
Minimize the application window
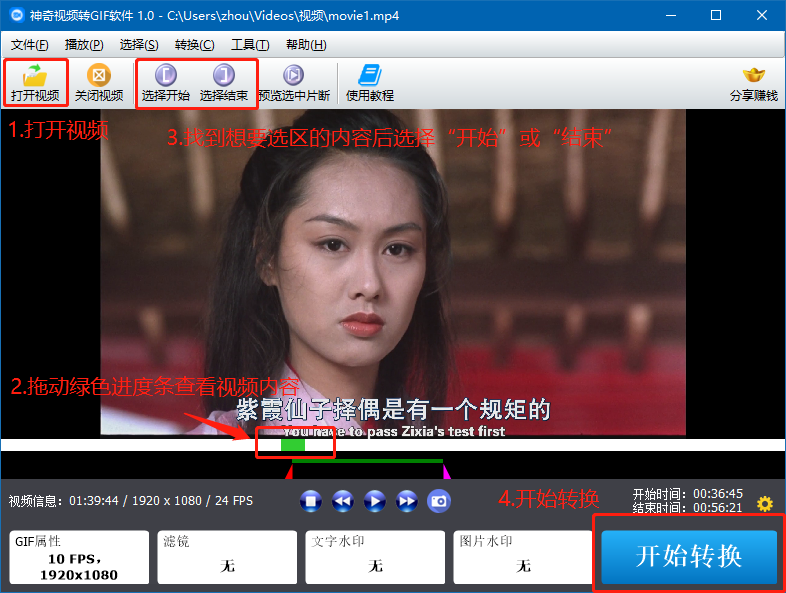point(671,16)
